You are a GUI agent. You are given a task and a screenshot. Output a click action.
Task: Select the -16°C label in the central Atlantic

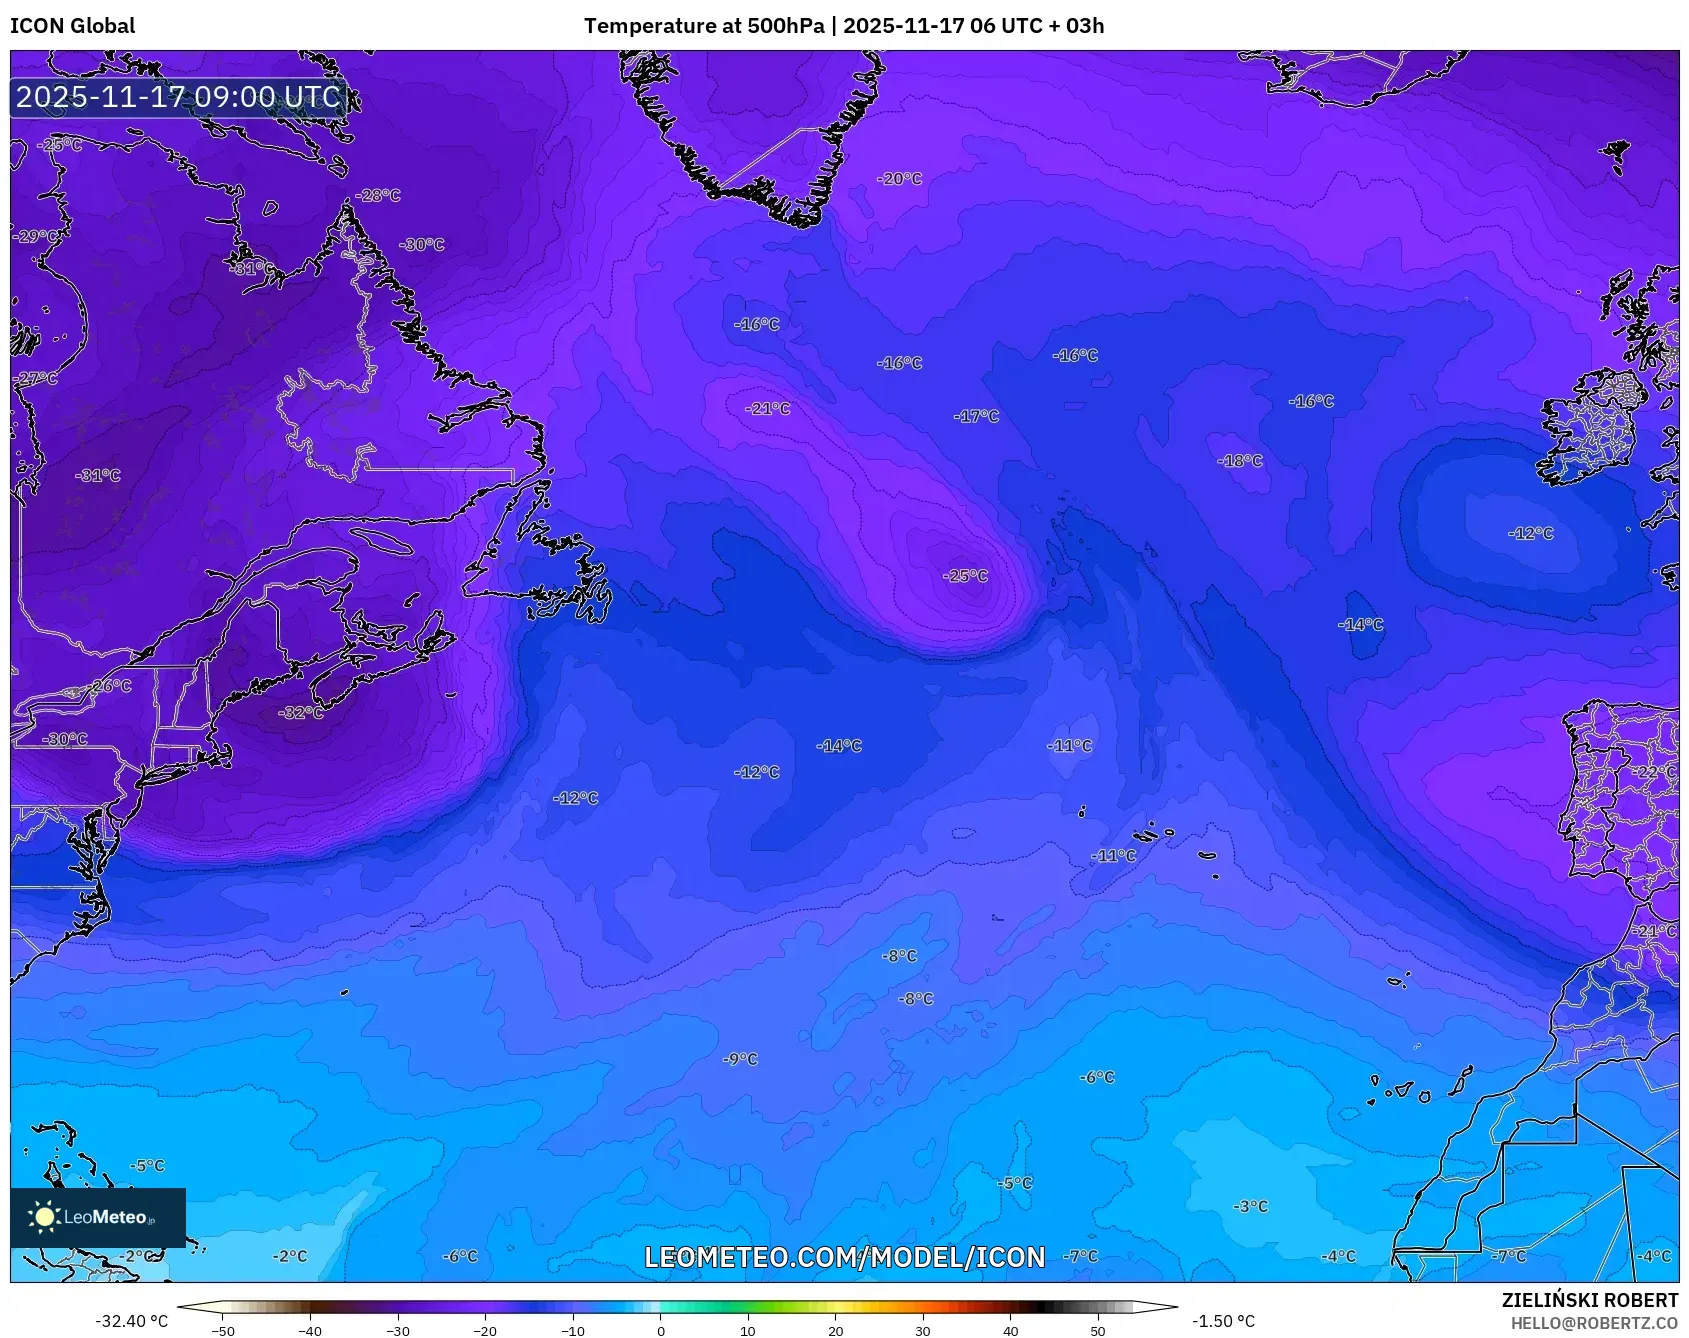(x=898, y=365)
